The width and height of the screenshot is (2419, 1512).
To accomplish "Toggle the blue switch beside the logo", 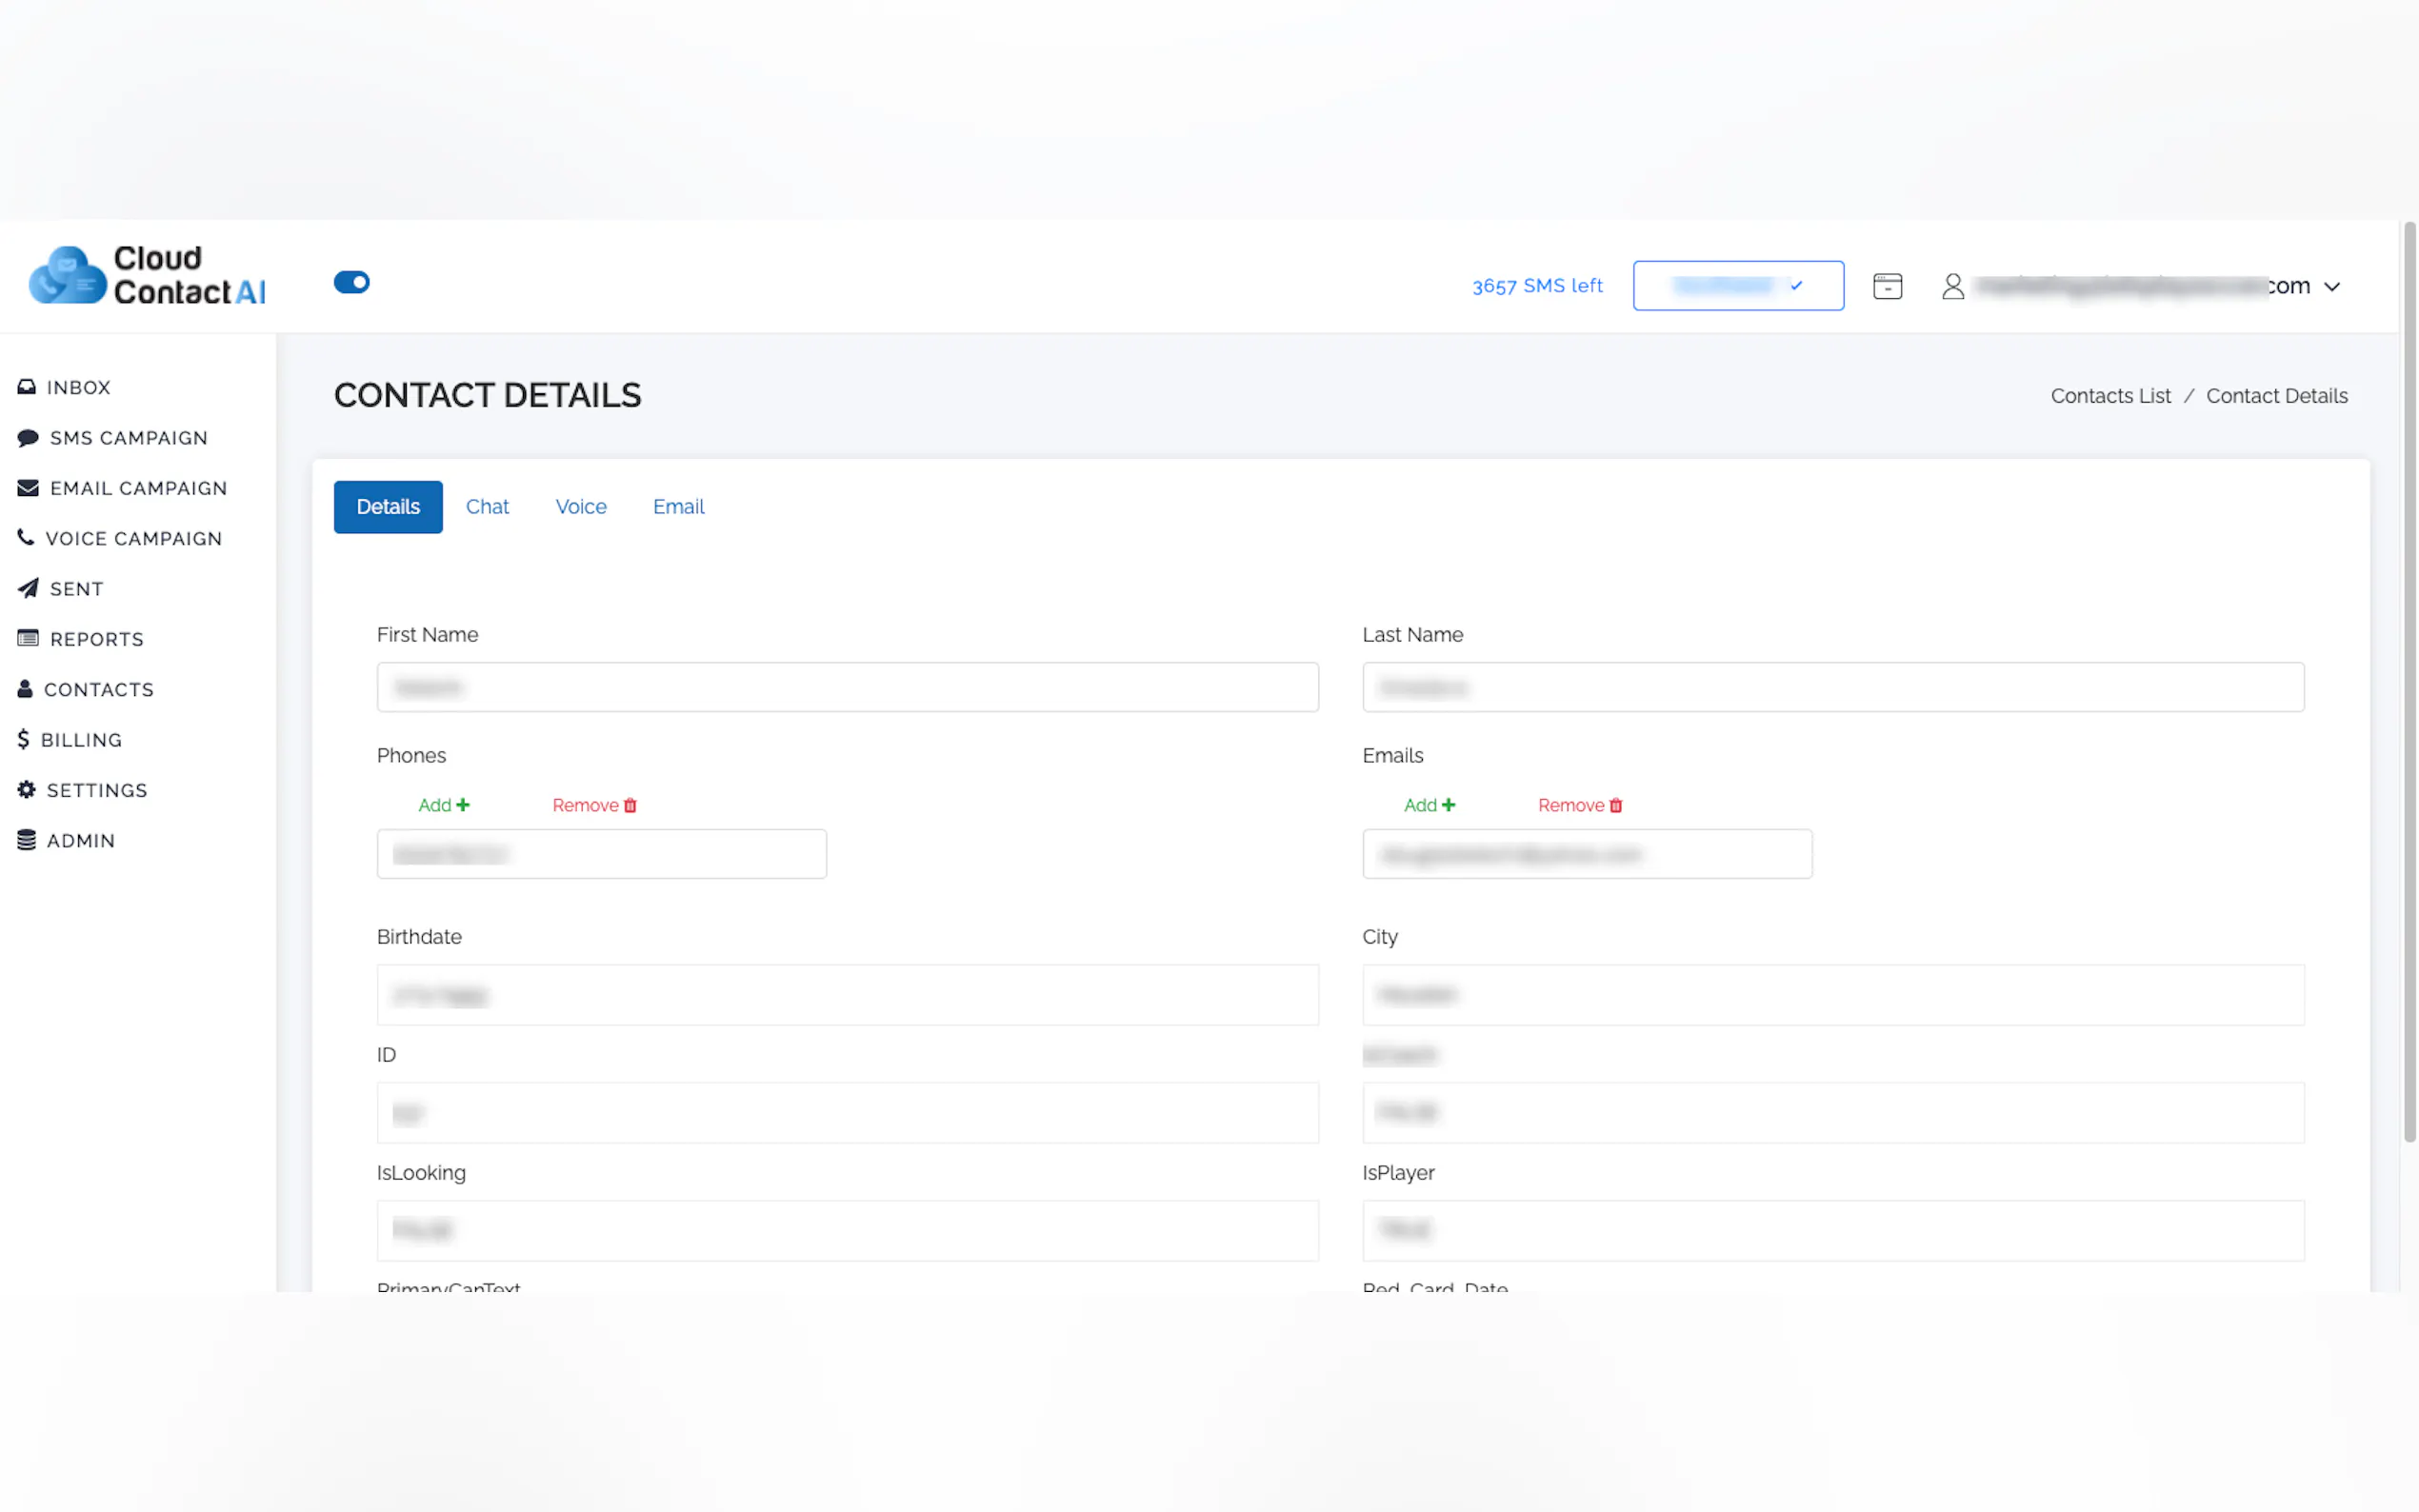I will (x=351, y=282).
